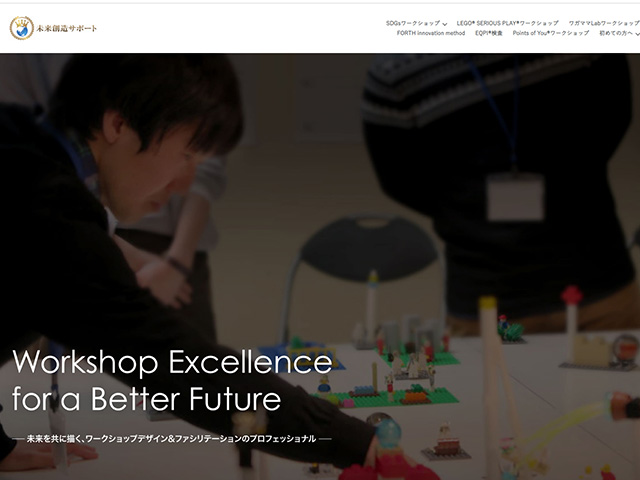Click the red-topped LEGO tower in photo
This screenshot has height=480, width=640.
click(571, 322)
